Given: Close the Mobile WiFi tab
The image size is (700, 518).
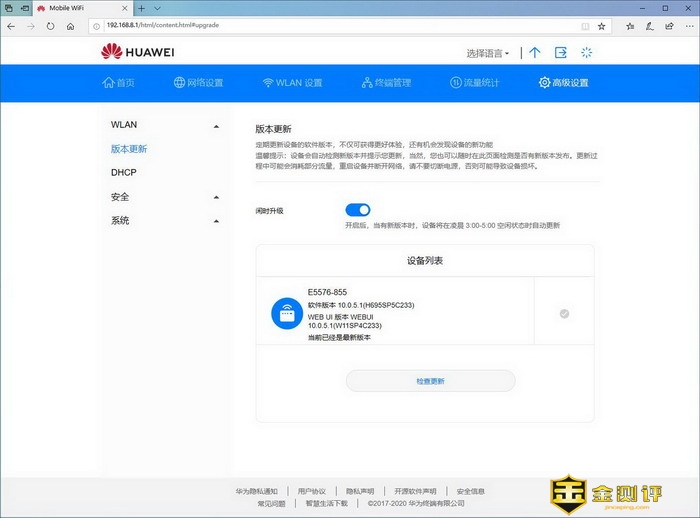Looking at the screenshot, I should click(x=125, y=8).
